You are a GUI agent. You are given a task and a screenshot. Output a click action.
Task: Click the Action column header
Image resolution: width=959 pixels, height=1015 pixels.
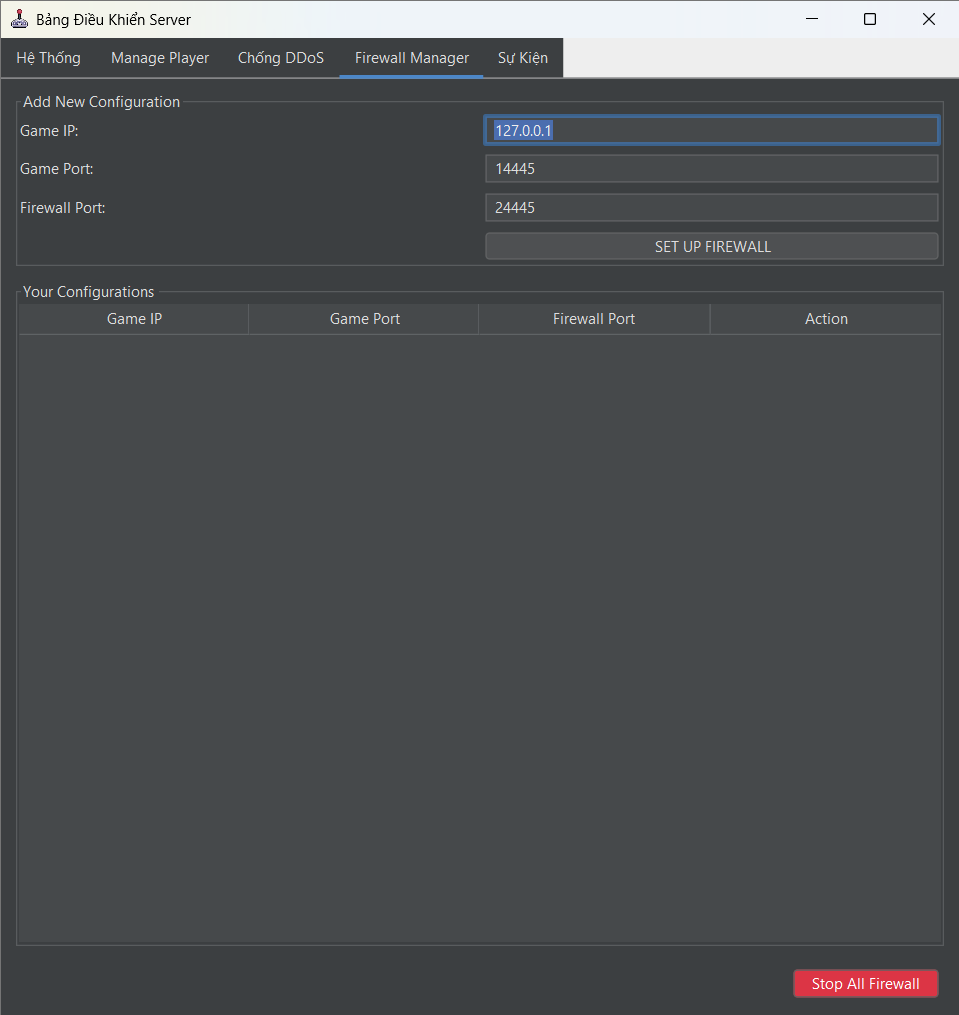pyautogui.click(x=826, y=319)
